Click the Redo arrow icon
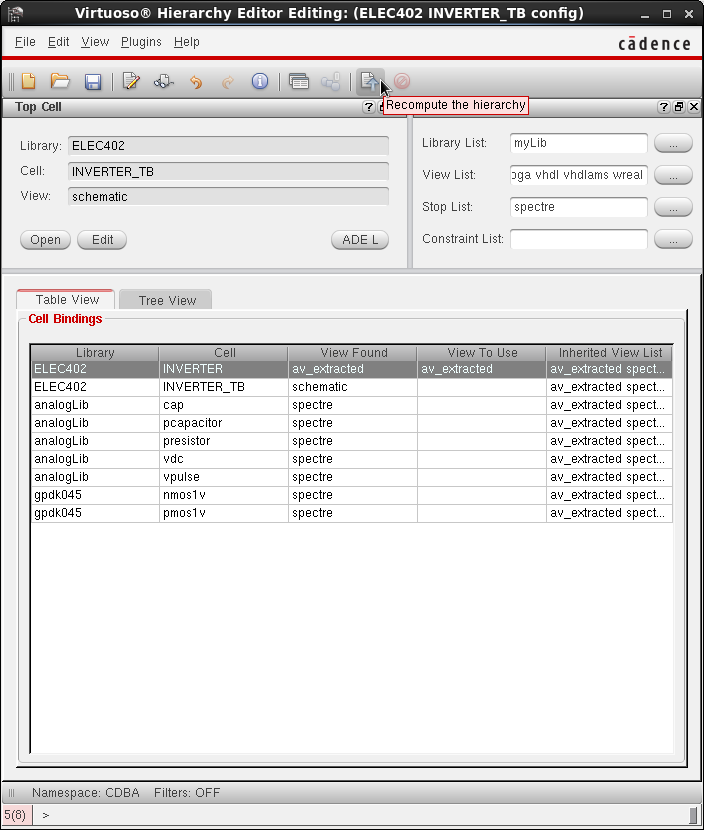704x830 pixels. [228, 82]
